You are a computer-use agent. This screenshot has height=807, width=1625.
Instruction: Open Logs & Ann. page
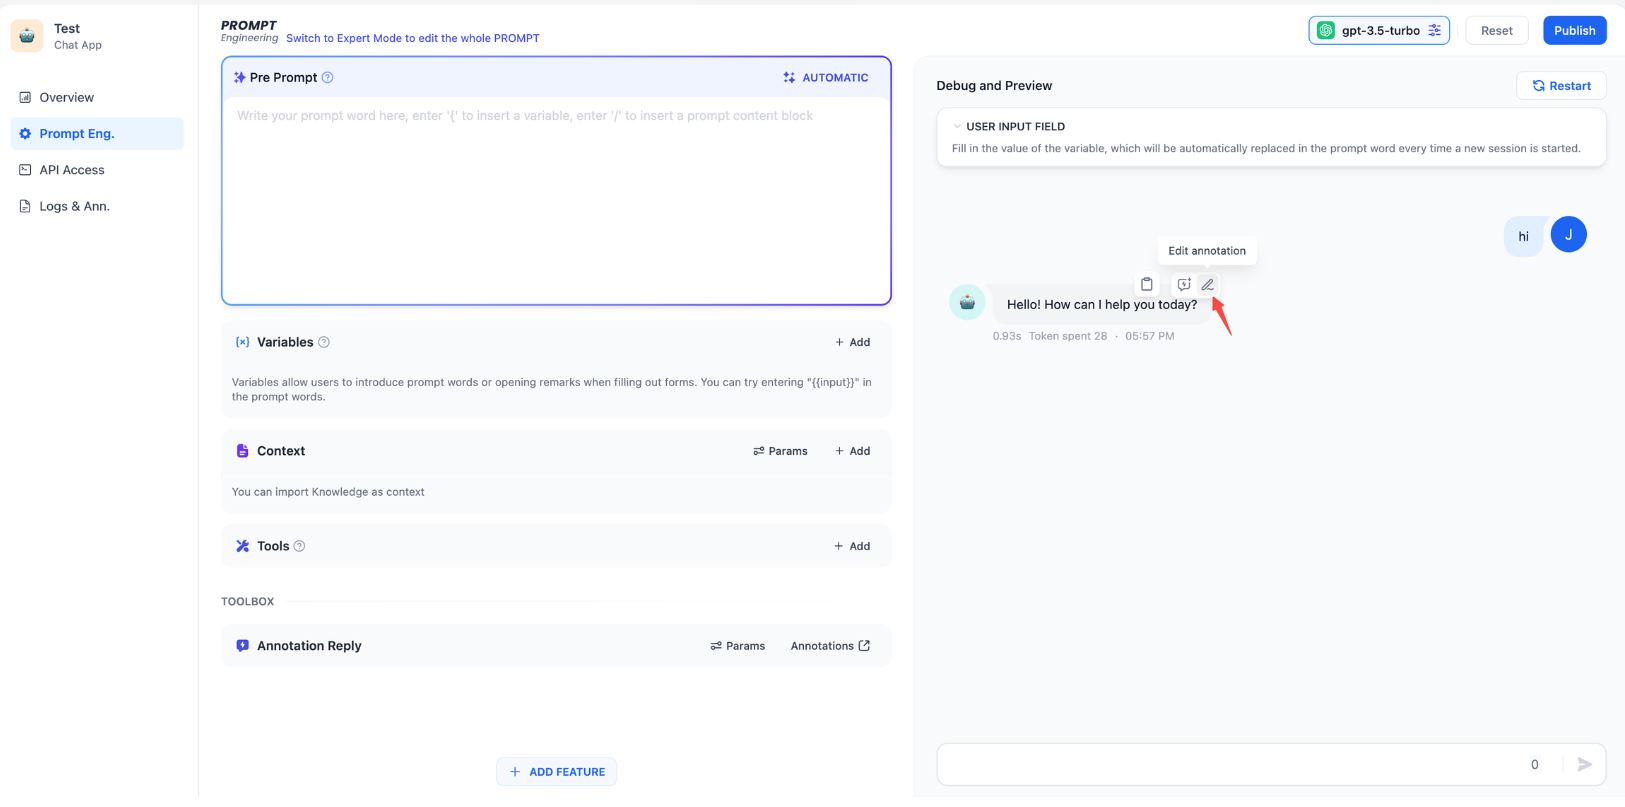(74, 206)
